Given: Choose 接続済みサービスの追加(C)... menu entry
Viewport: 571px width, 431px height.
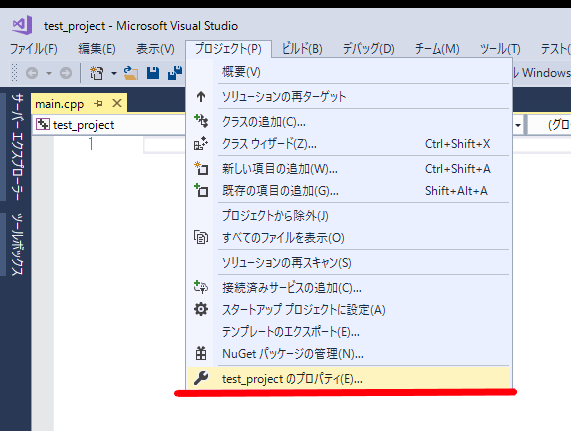Looking at the screenshot, I should 349,288.
